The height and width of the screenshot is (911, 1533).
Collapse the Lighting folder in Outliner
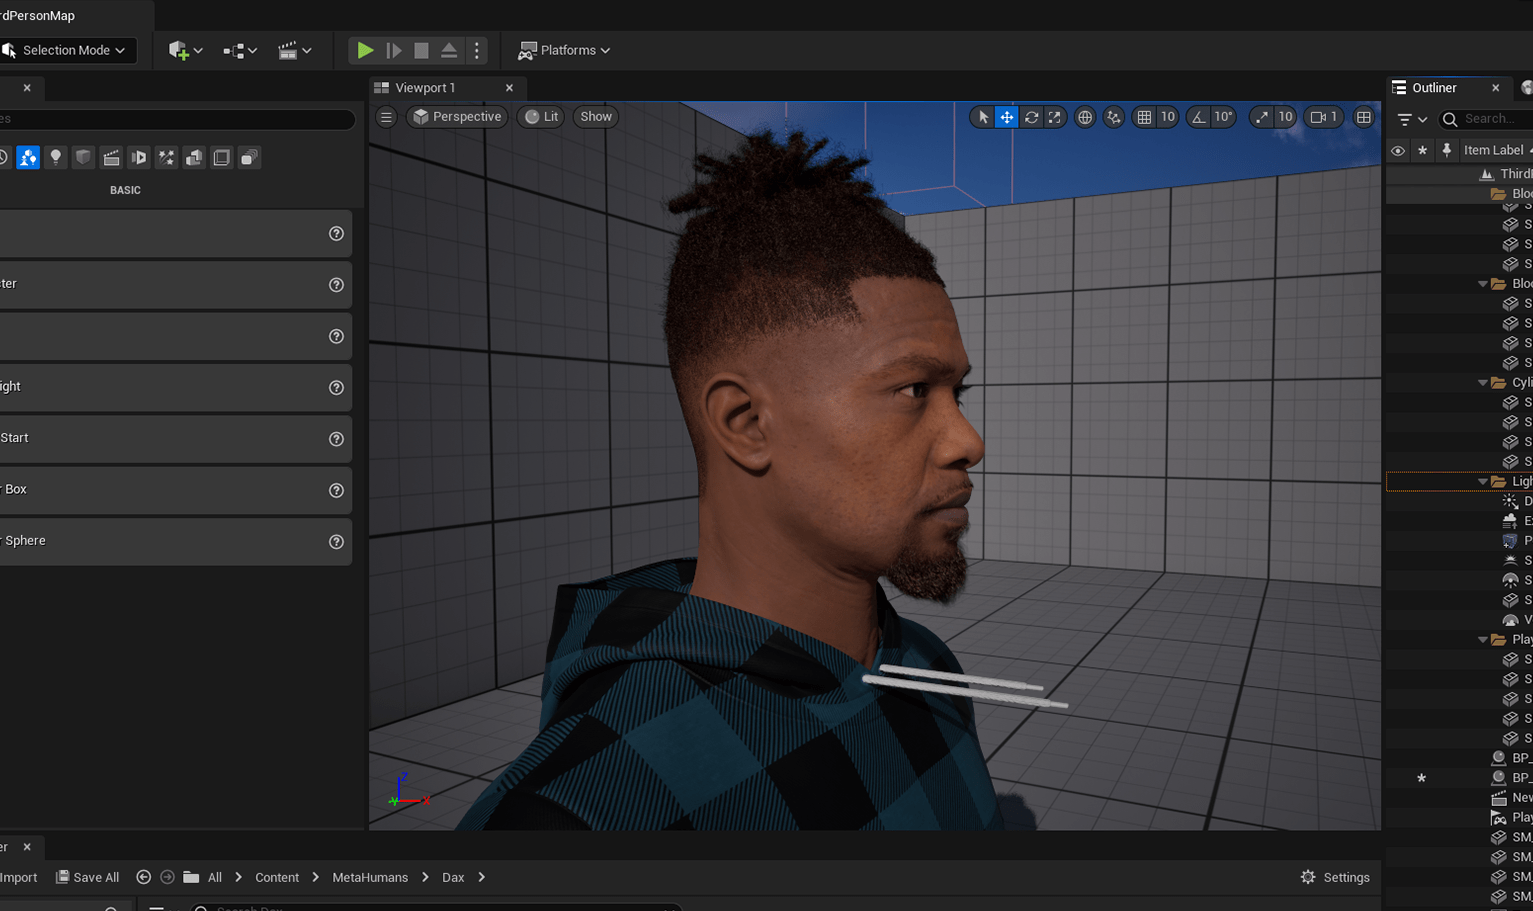[1482, 482]
